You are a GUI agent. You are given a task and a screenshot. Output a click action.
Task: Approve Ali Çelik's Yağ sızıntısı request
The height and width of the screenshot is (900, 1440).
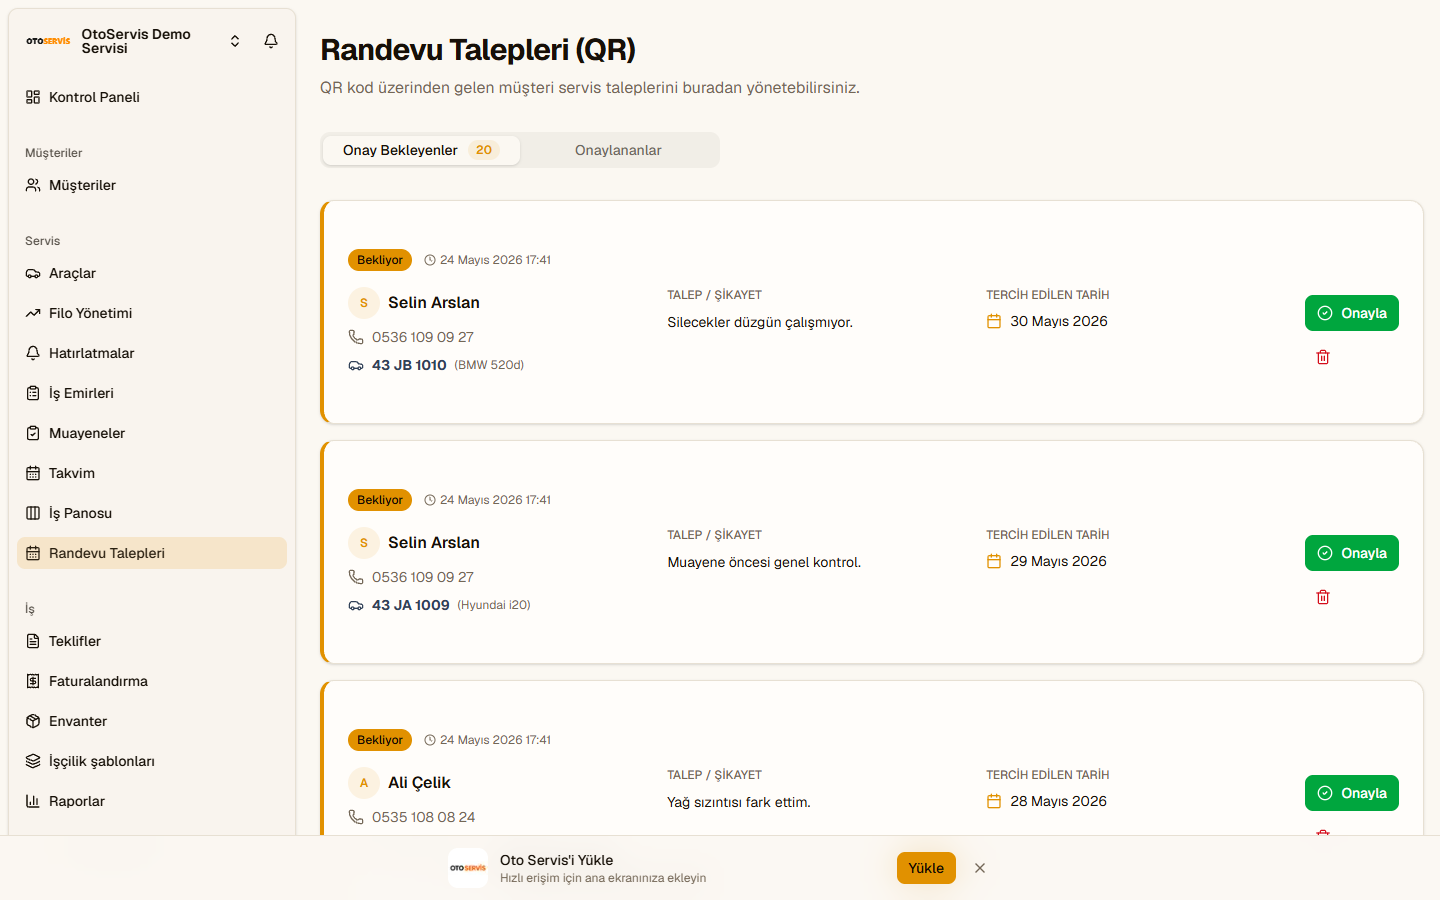tap(1351, 793)
